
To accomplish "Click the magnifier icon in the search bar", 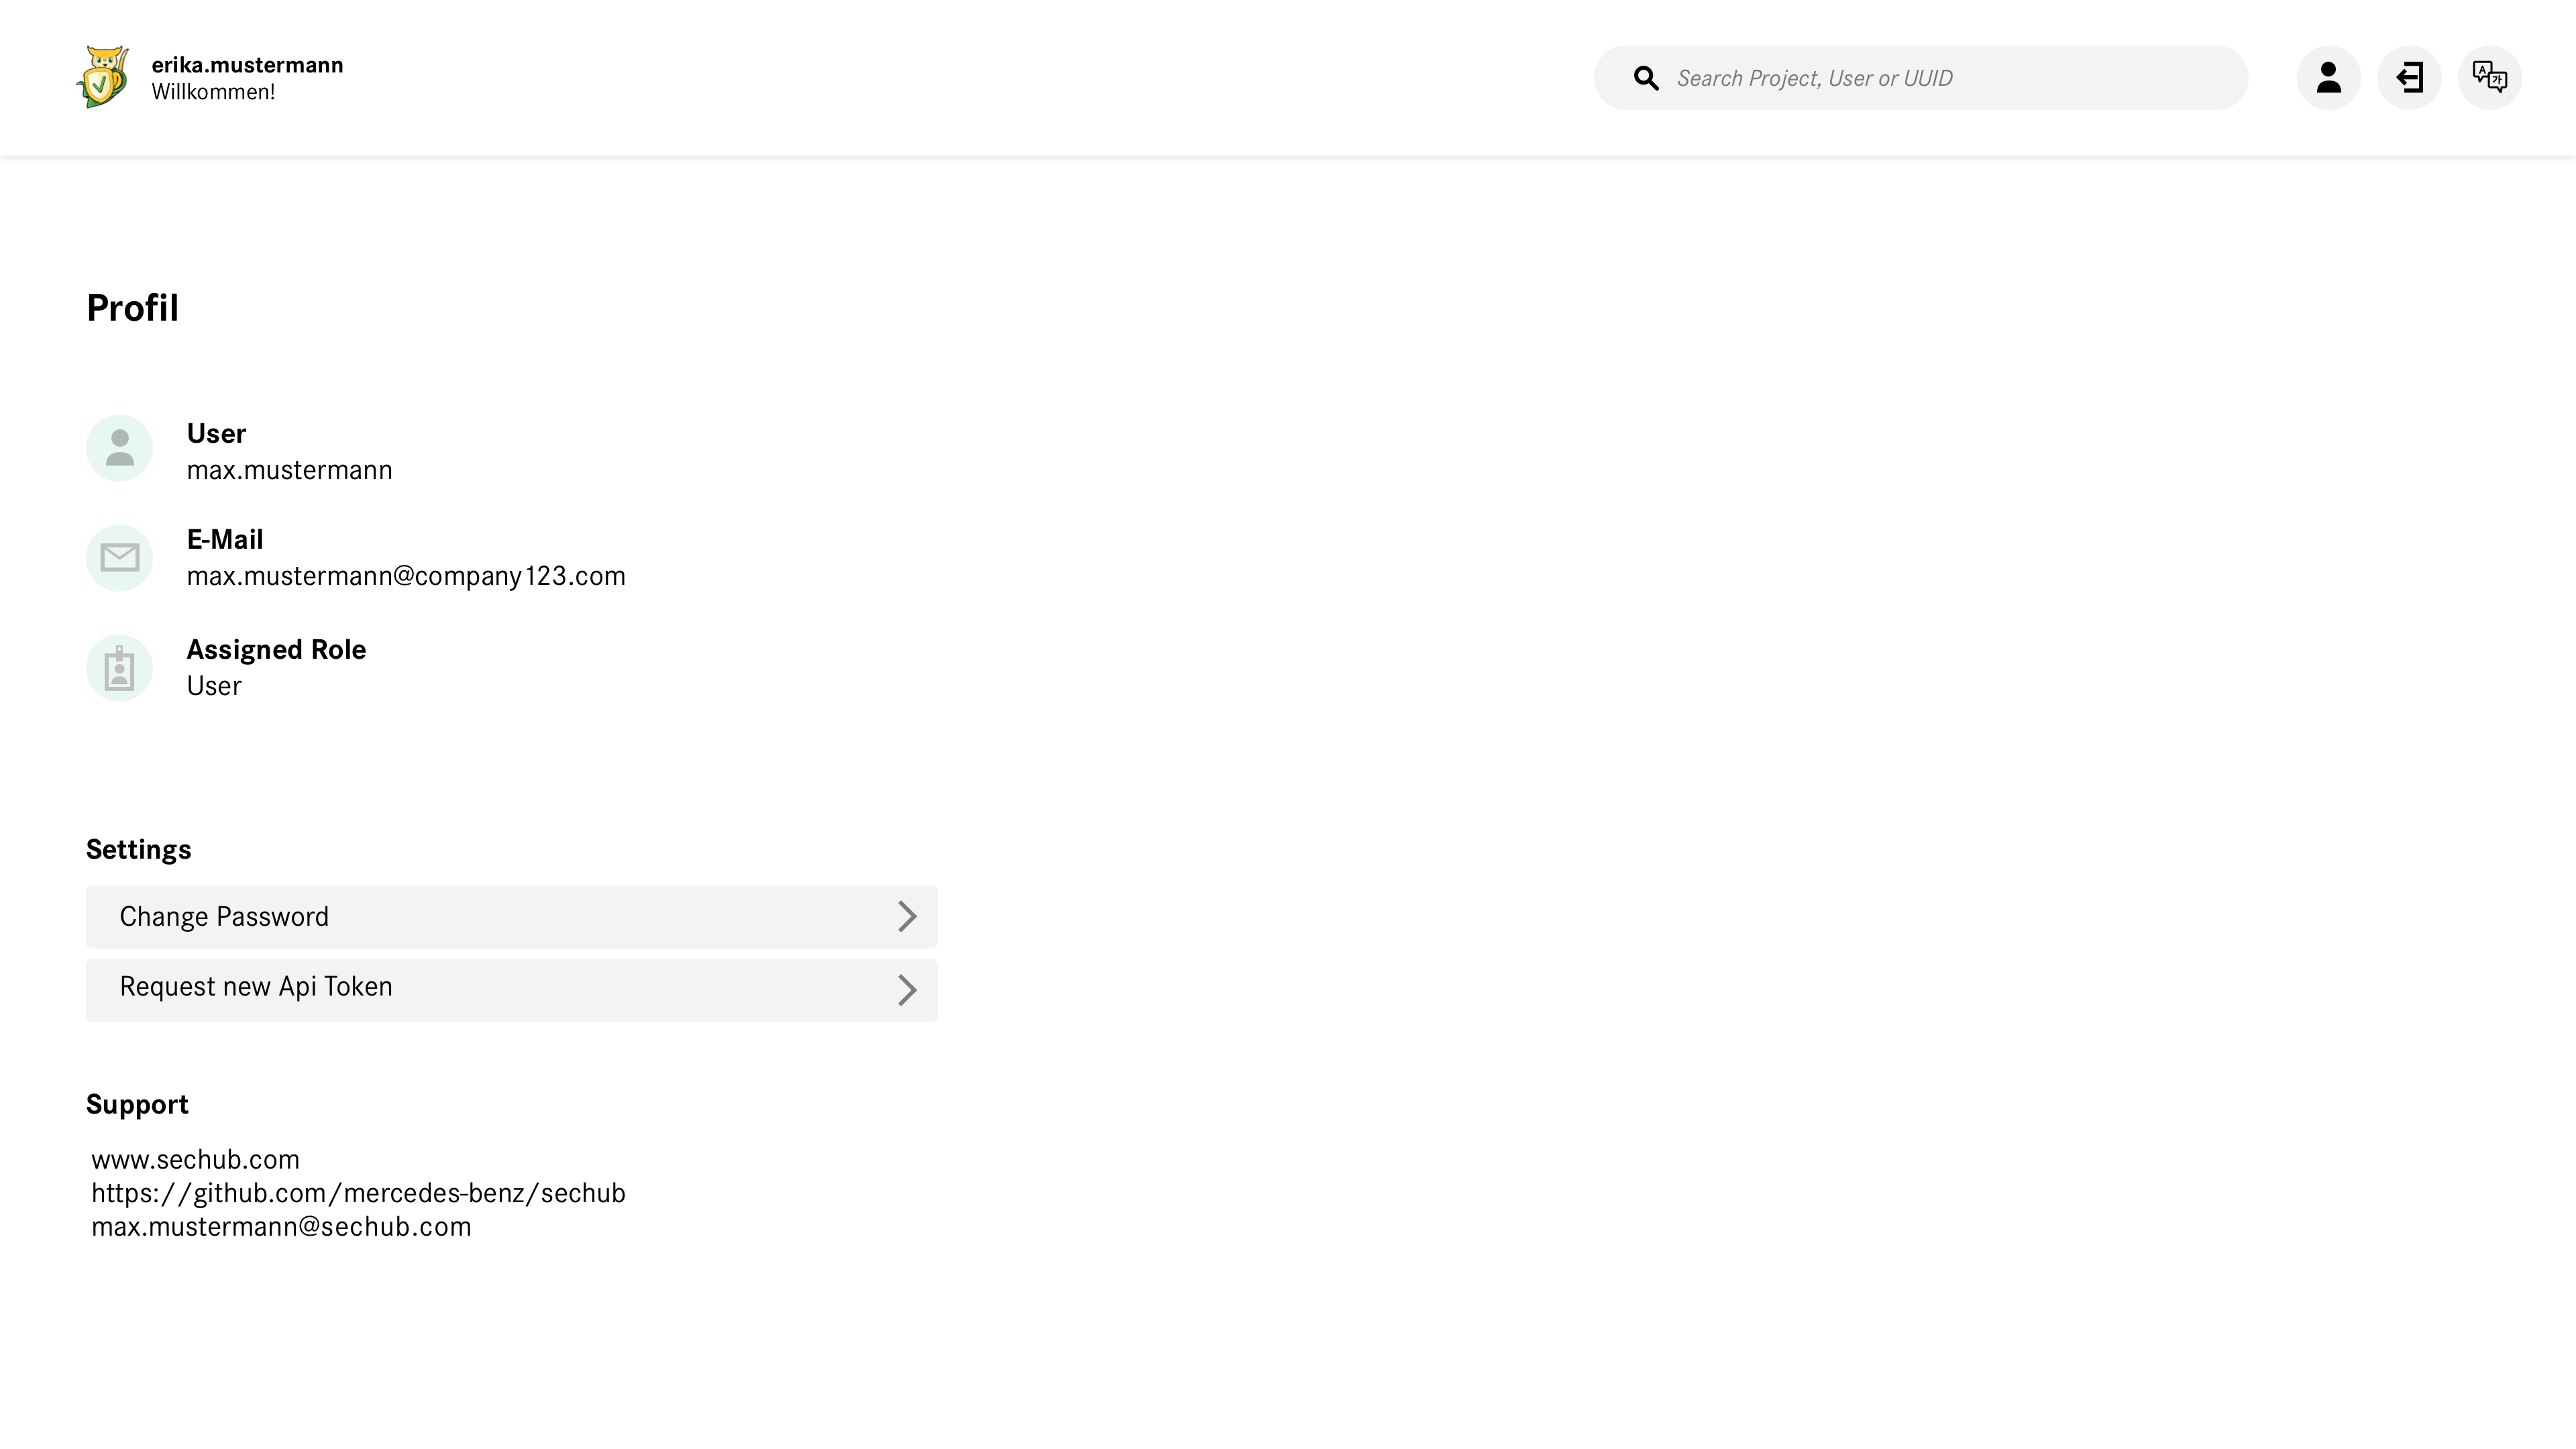I will point(1646,77).
